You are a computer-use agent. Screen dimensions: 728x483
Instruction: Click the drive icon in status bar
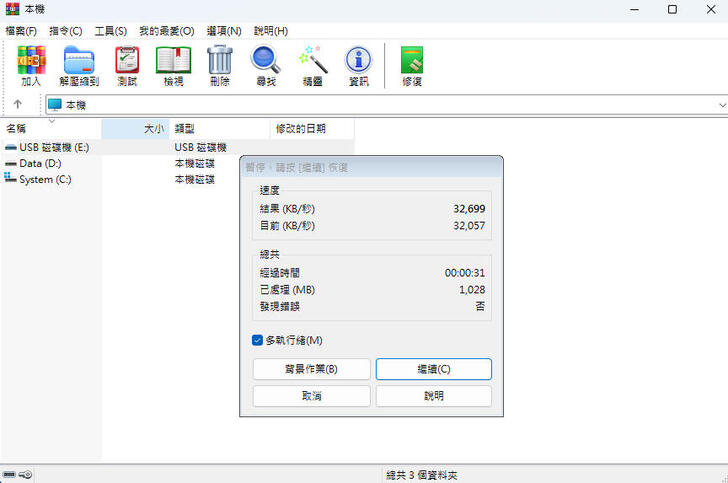tap(9, 475)
